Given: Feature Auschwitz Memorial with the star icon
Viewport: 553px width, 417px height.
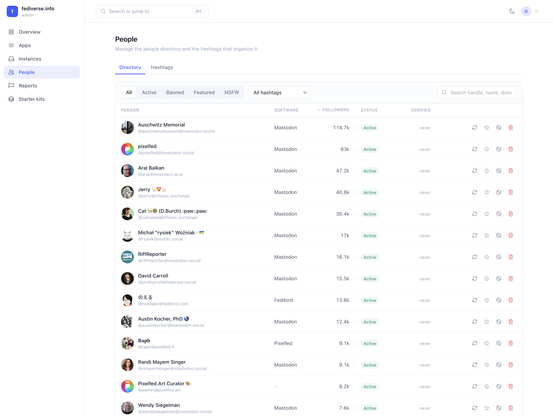Looking at the screenshot, I should tap(486, 127).
